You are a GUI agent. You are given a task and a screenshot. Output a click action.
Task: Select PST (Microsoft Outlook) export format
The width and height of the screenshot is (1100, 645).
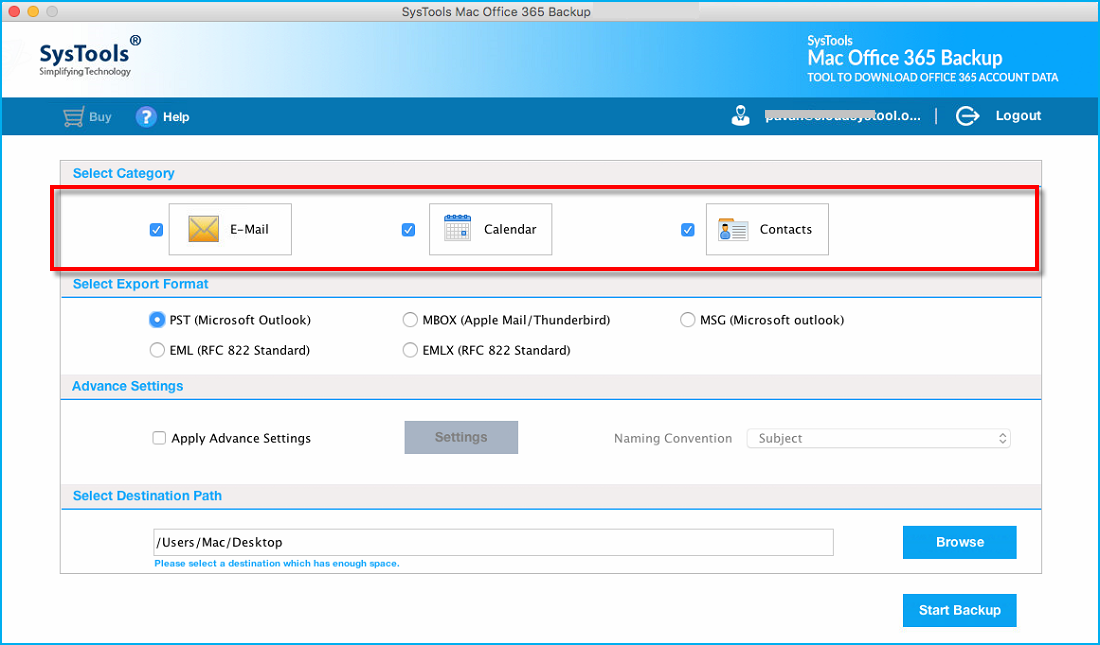[157, 320]
